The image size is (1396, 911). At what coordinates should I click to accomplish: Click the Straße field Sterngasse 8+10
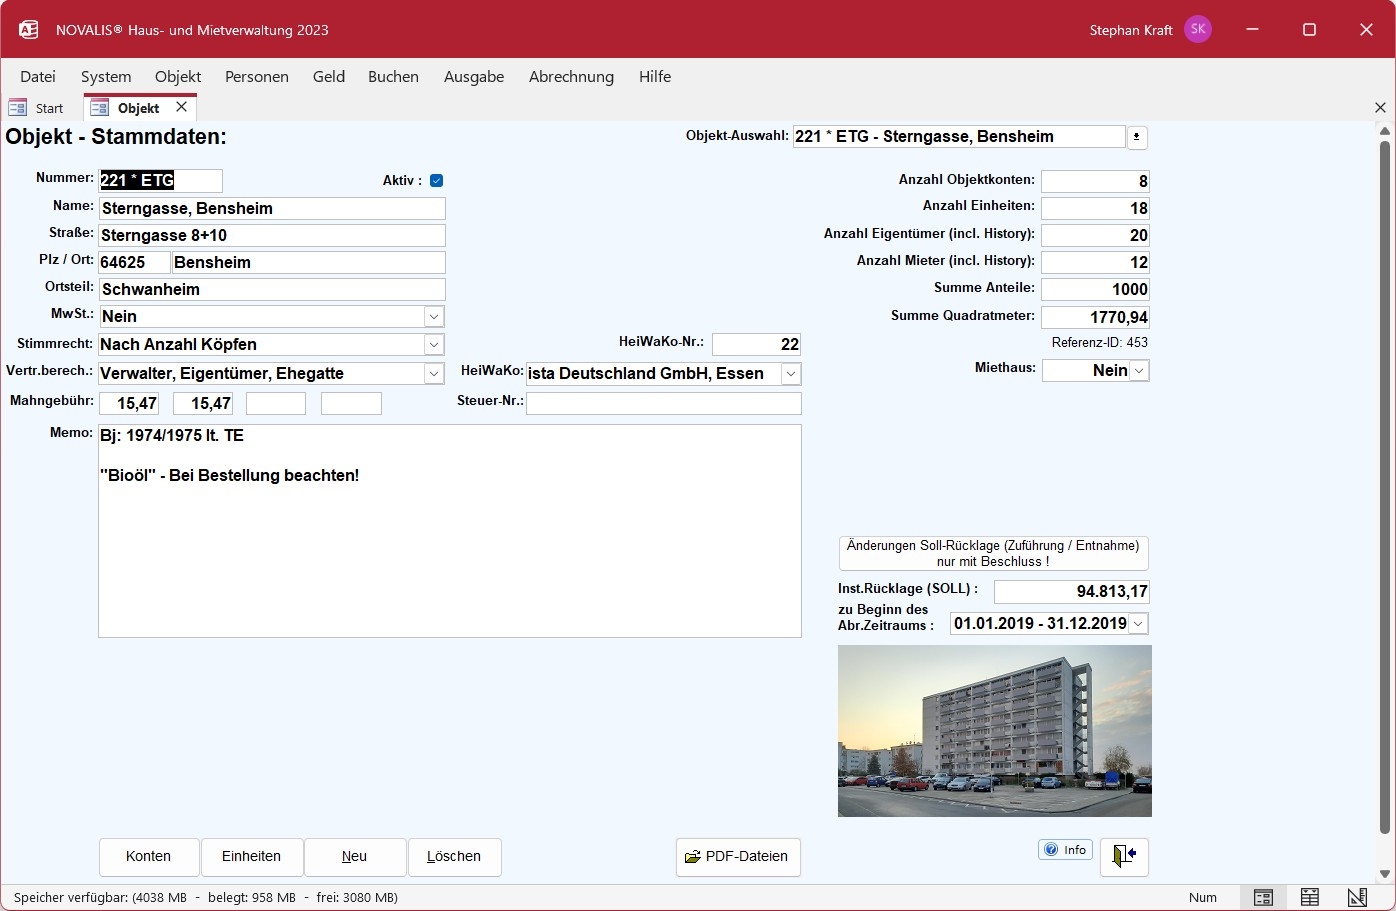tap(272, 235)
